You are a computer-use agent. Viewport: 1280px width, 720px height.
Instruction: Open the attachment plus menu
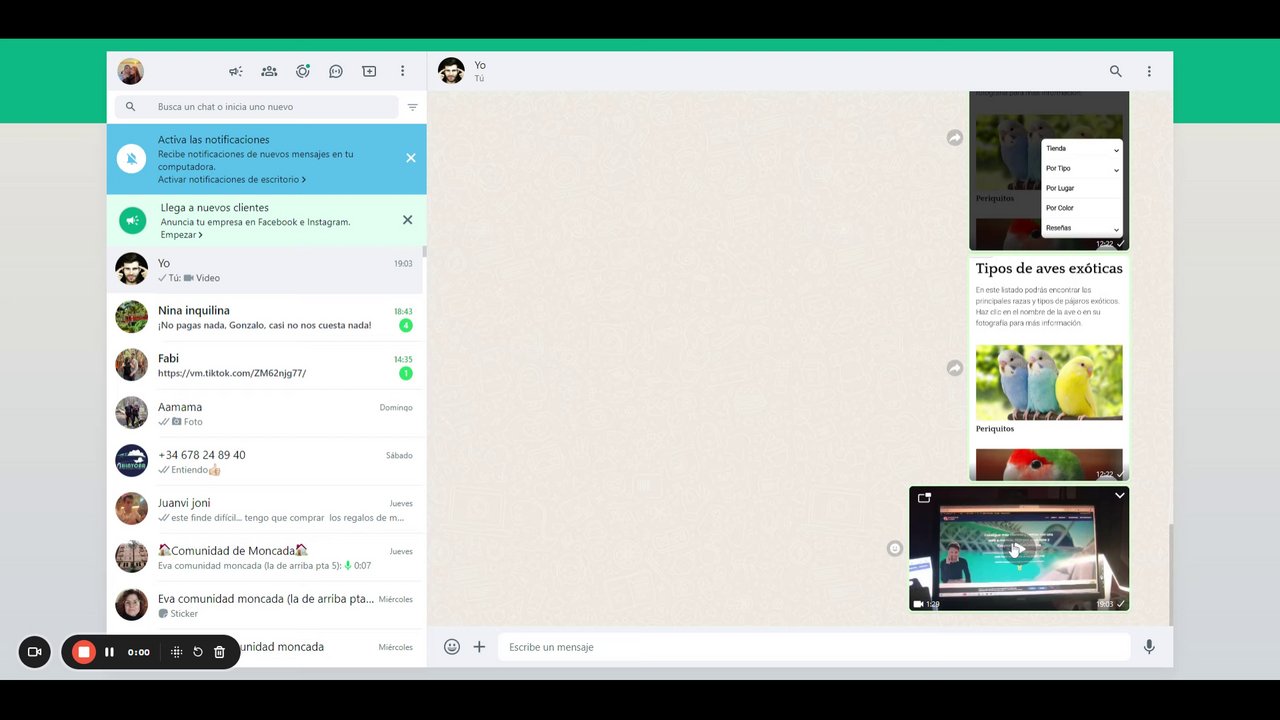coord(479,647)
